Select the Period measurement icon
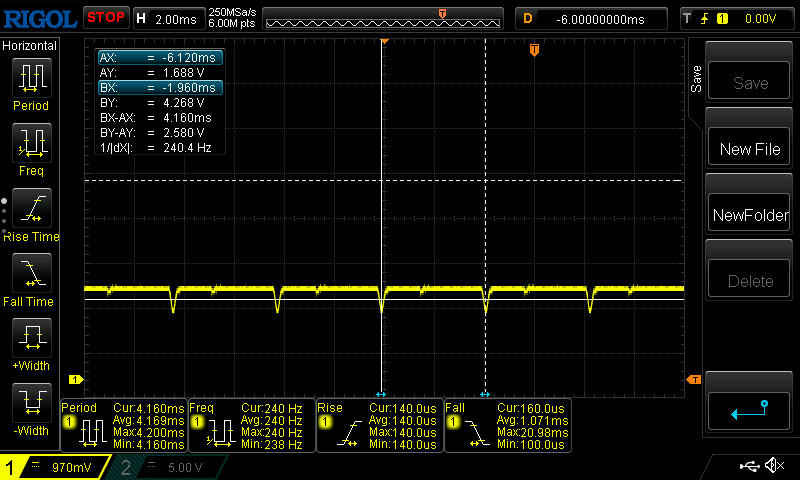The image size is (800, 480). point(31,80)
